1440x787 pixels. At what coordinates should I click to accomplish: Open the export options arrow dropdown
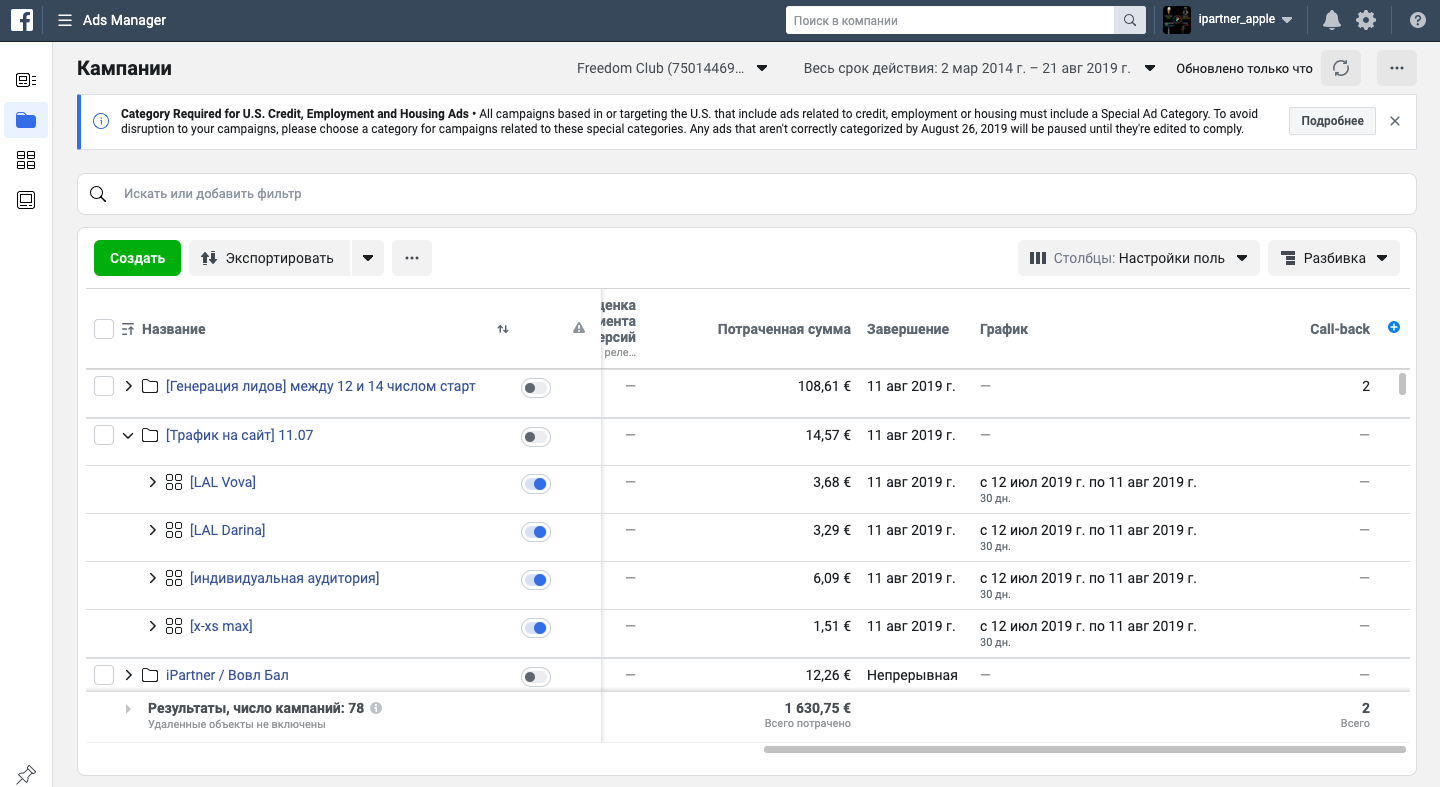367,258
